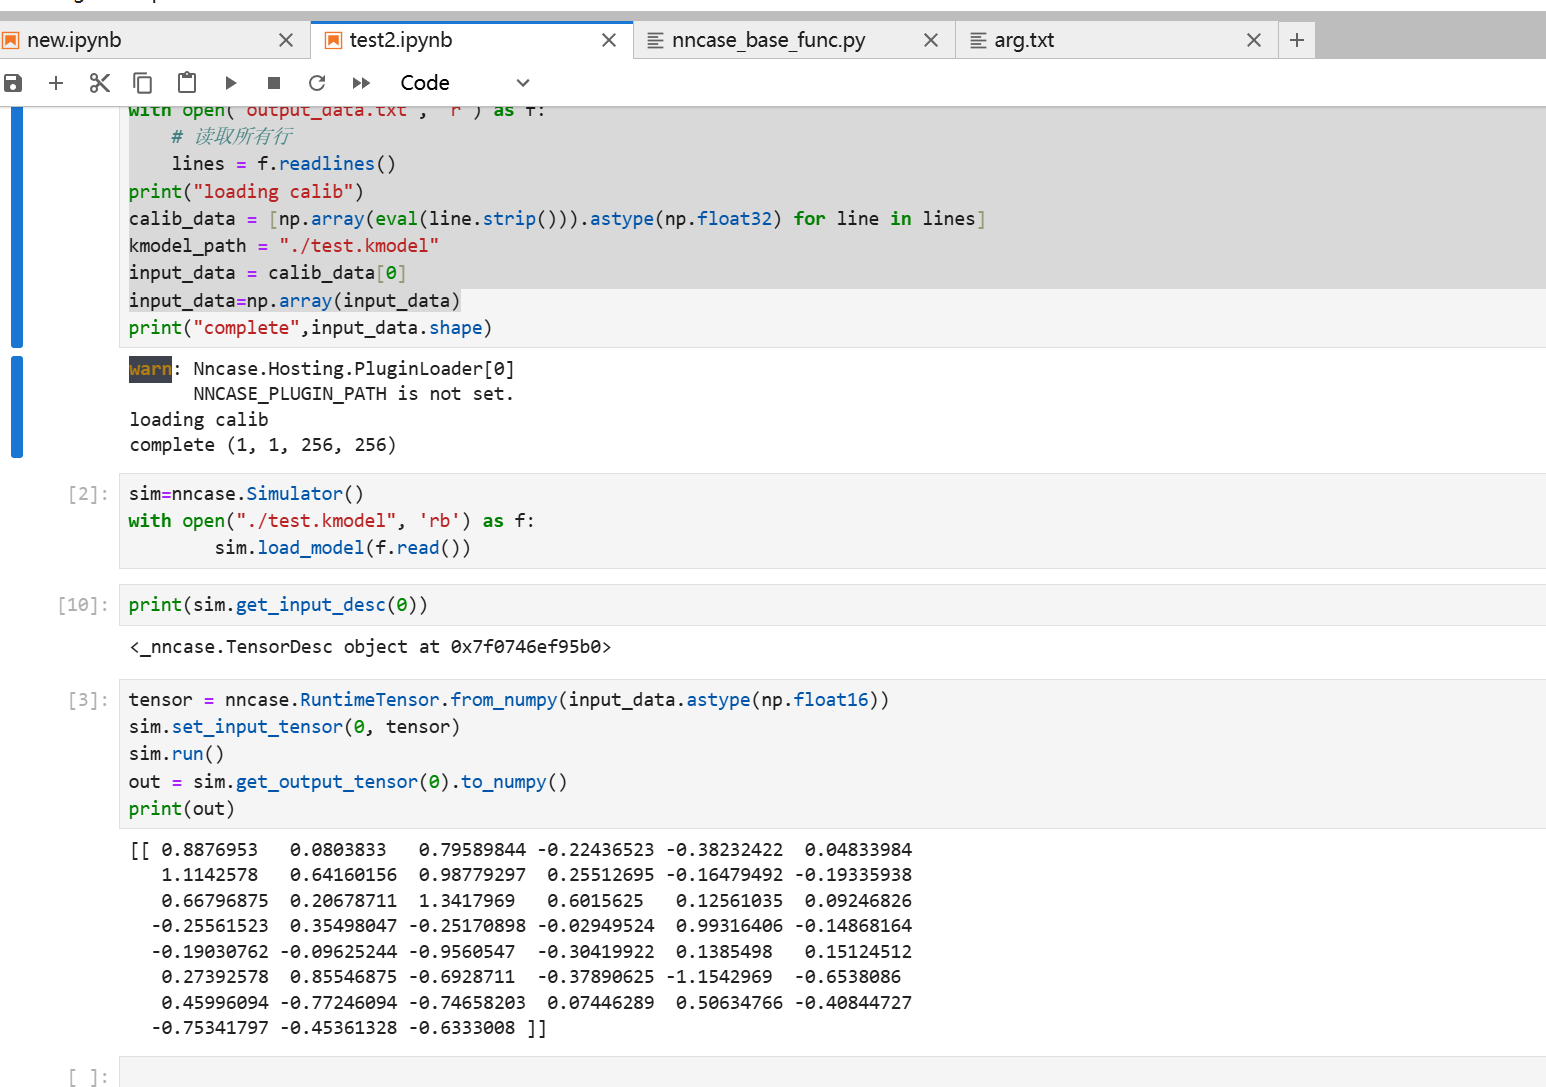Open a new launcher tab with plus button
The height and width of the screenshot is (1087, 1546).
coord(1297,40)
